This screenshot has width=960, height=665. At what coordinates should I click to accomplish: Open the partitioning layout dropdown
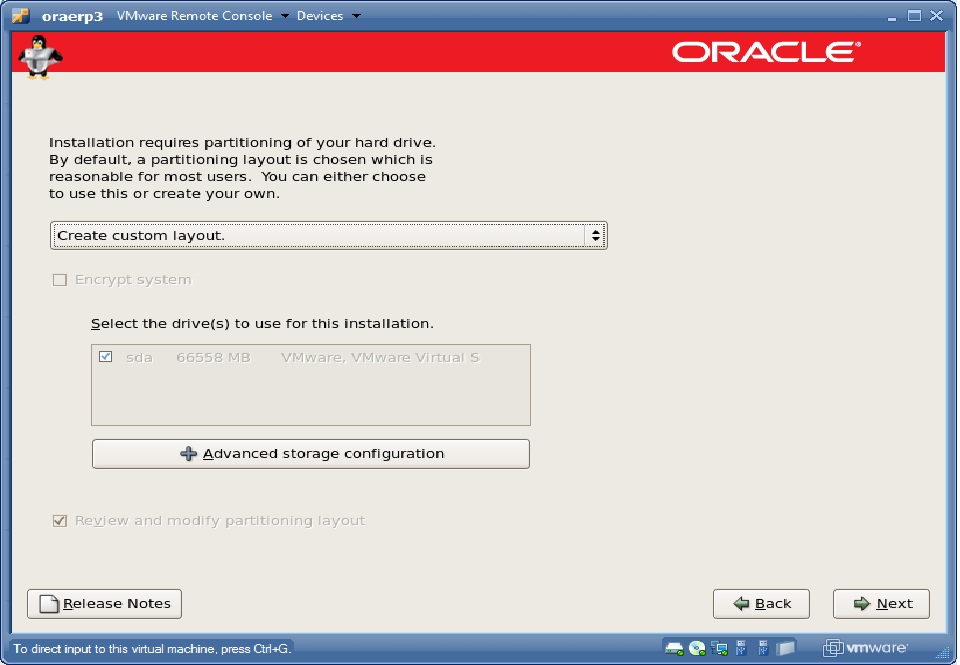(x=330, y=235)
